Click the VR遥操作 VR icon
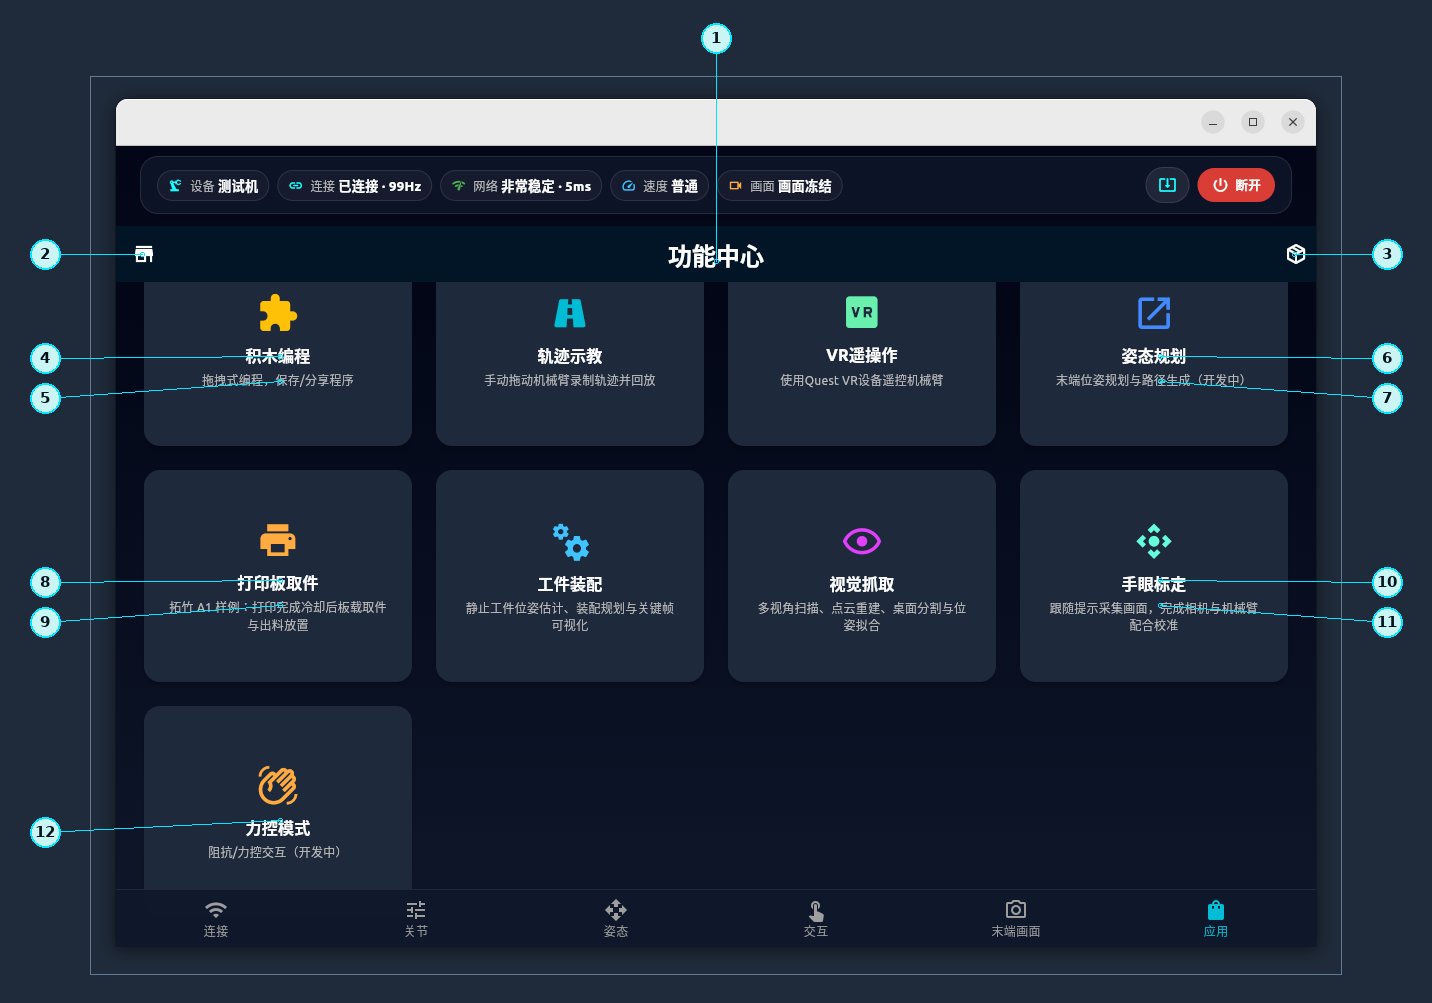 click(x=862, y=312)
